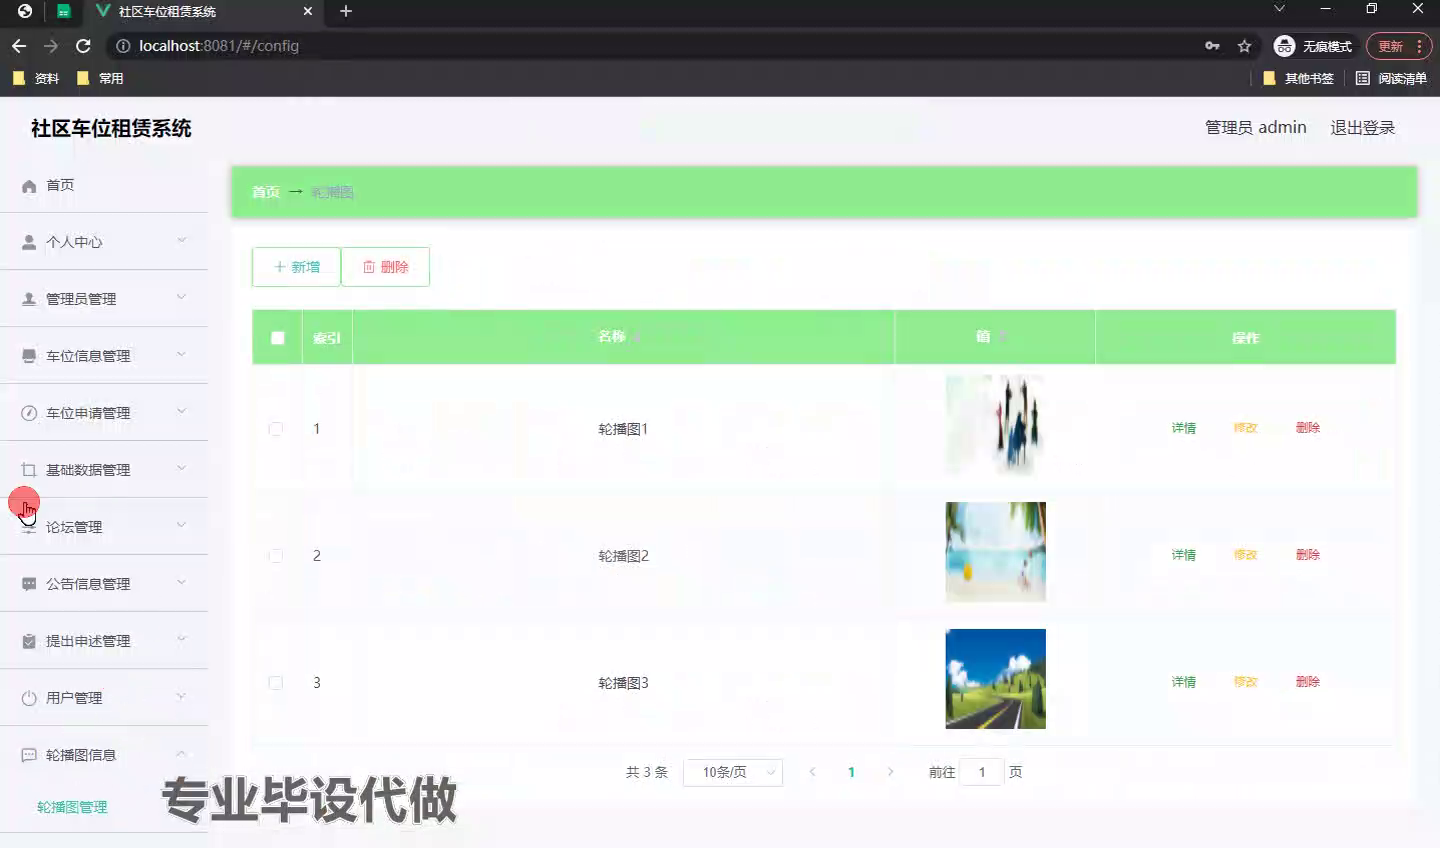Expand the 车位申请管理 chevron
Screen dimensions: 1440x848
point(181,411)
